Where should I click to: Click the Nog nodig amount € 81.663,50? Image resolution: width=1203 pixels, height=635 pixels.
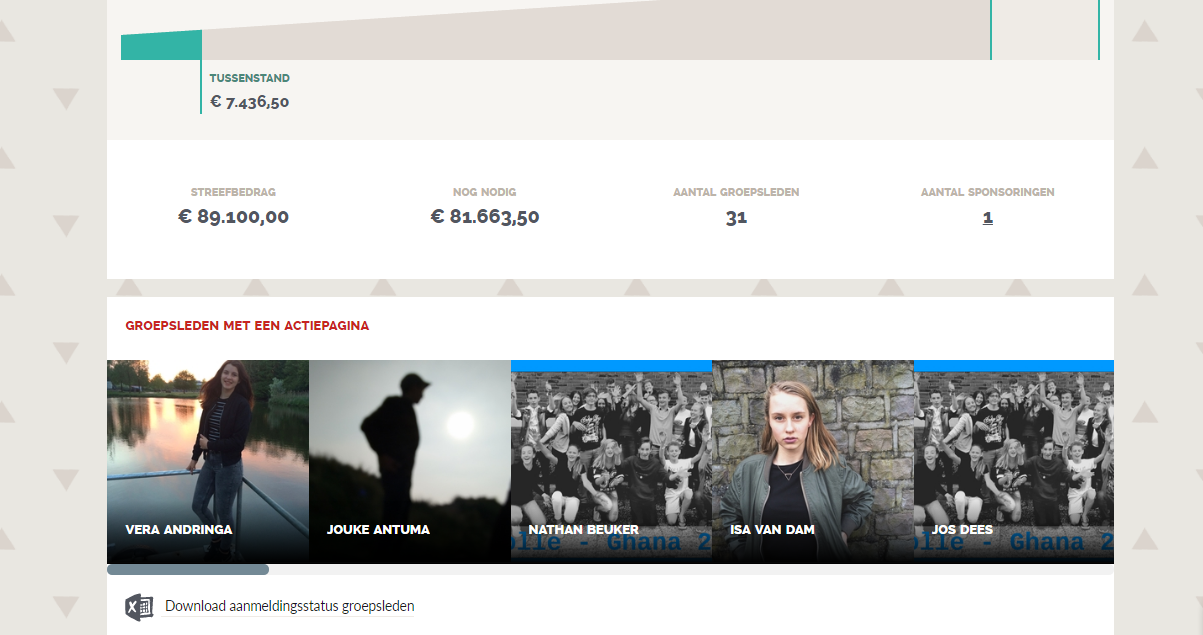[x=485, y=217]
